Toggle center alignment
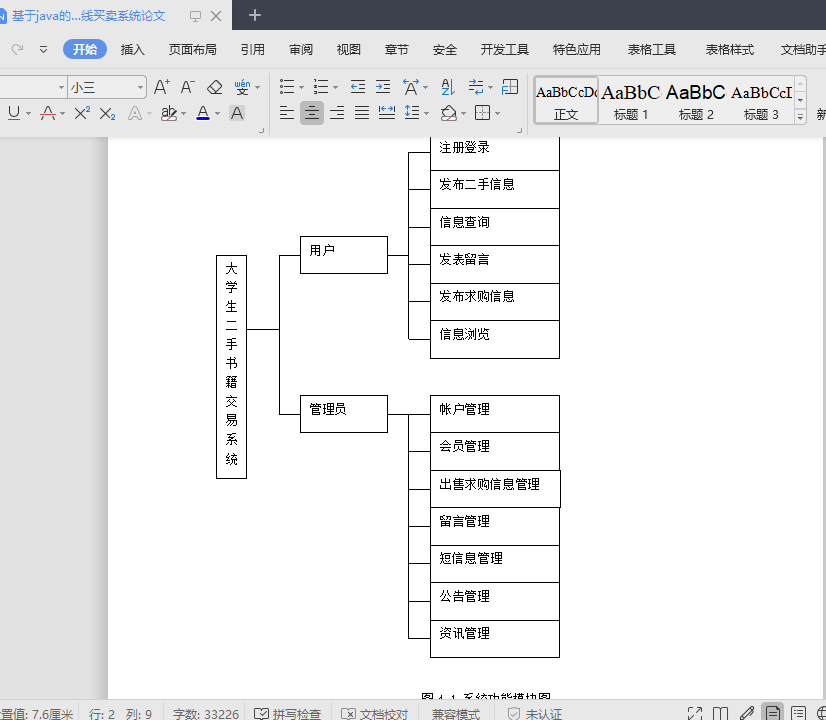Viewport: 826px width, 720px height. (x=312, y=113)
